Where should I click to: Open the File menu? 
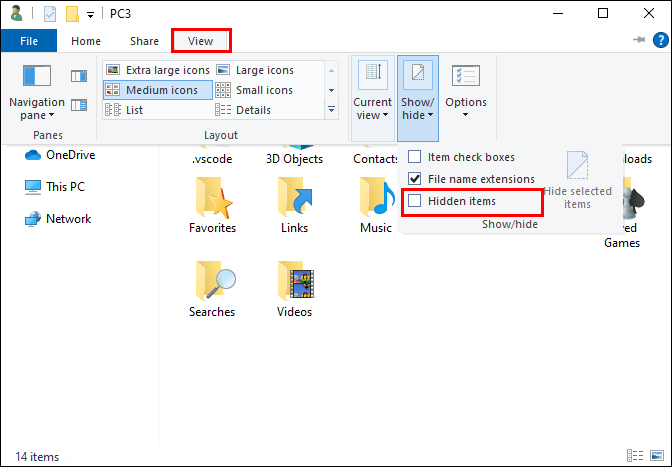[28, 41]
